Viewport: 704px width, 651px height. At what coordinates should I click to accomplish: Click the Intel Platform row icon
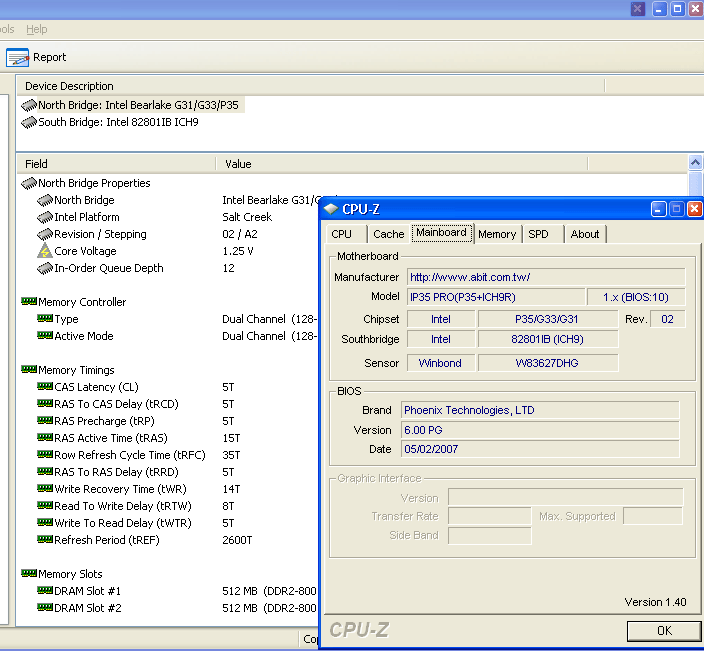pyautogui.click(x=45, y=218)
